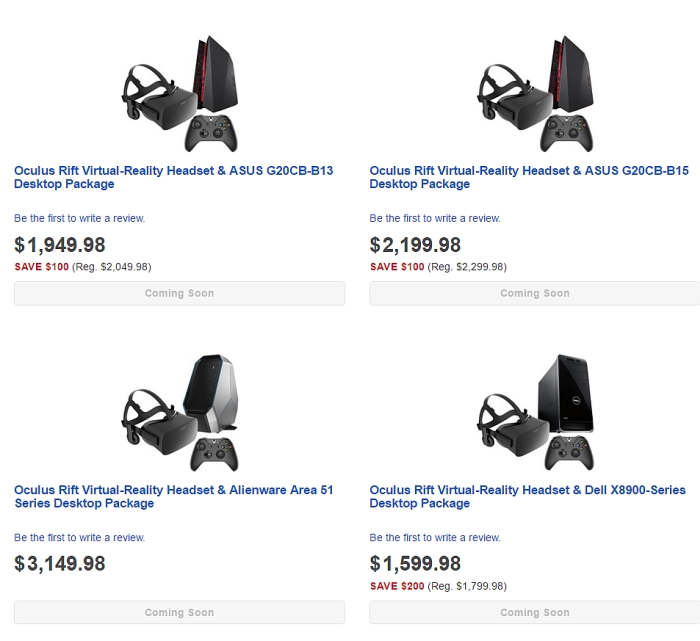Screen dimensions: 700x641
Task: Click the $2,199.98 price
Action: coord(415,245)
